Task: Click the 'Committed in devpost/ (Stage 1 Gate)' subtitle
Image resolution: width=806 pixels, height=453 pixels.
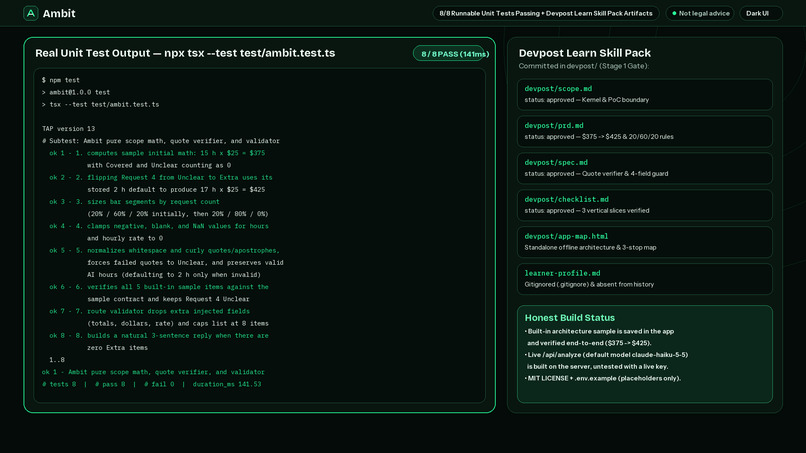Action: click(583, 66)
